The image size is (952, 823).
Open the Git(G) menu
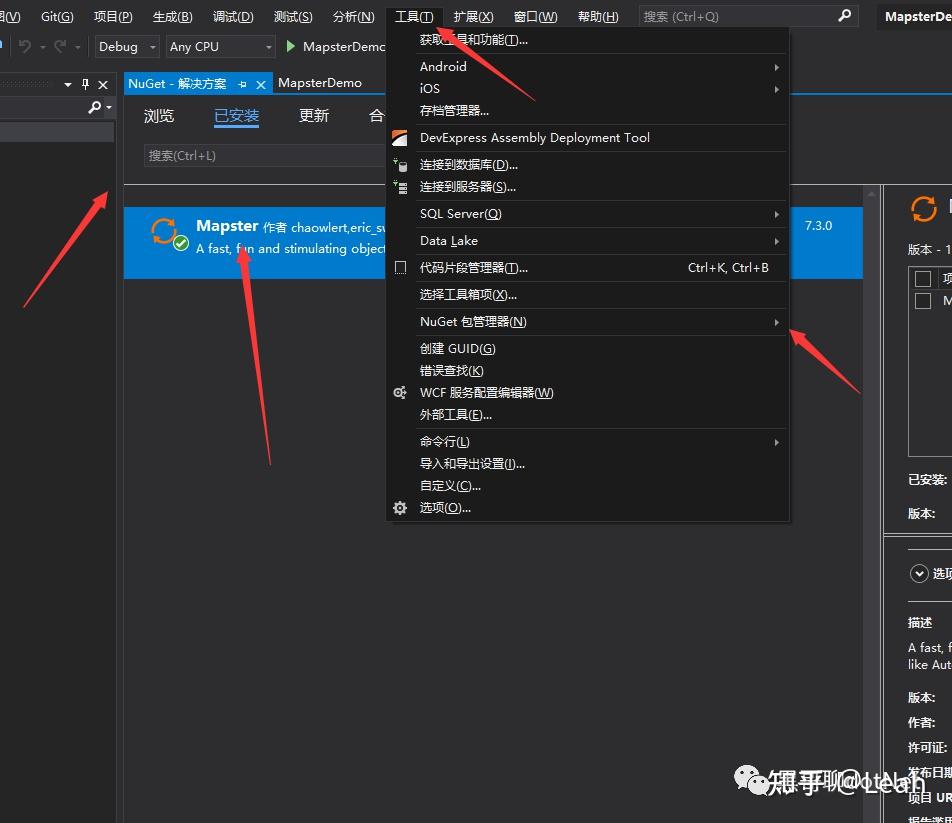(x=57, y=16)
